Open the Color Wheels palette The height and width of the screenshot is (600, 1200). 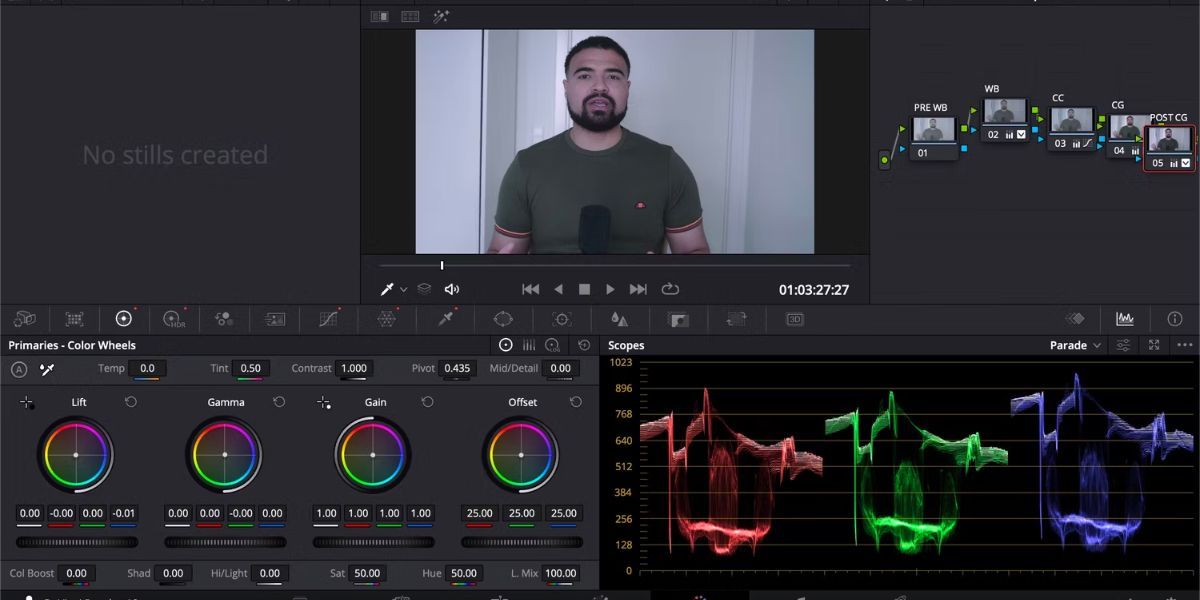[125, 319]
